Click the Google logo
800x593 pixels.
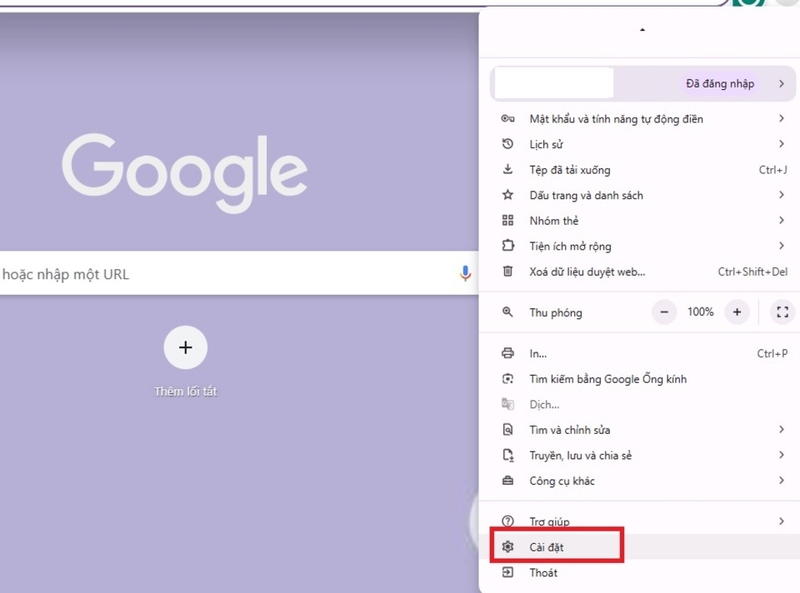click(185, 172)
